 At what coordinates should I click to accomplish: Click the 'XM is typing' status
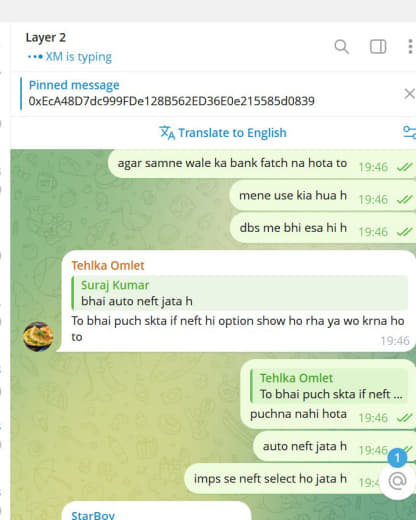point(70,57)
